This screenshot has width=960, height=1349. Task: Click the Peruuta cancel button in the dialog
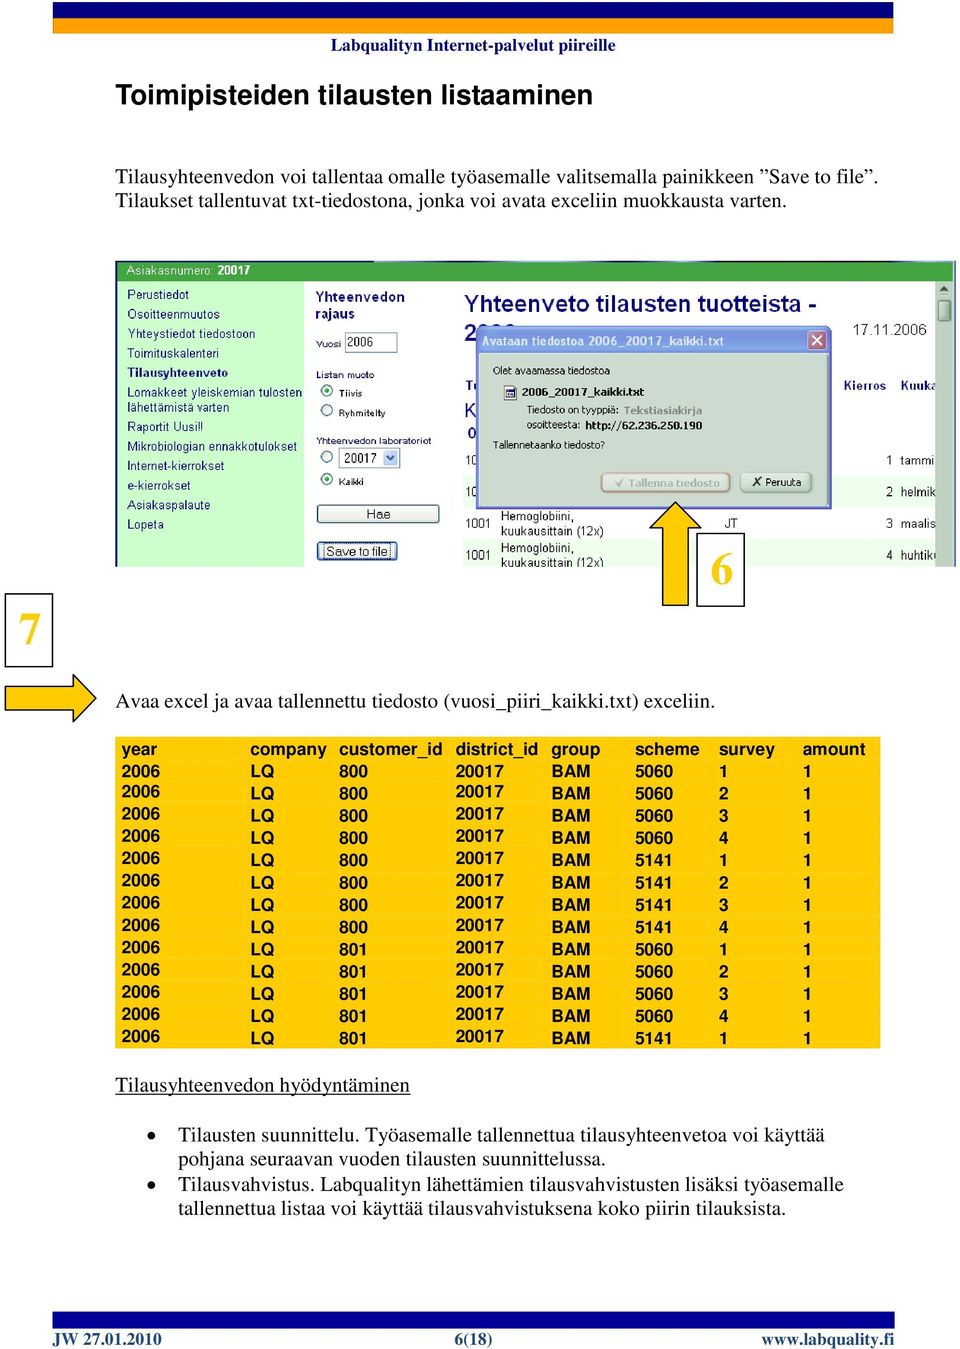(x=776, y=482)
